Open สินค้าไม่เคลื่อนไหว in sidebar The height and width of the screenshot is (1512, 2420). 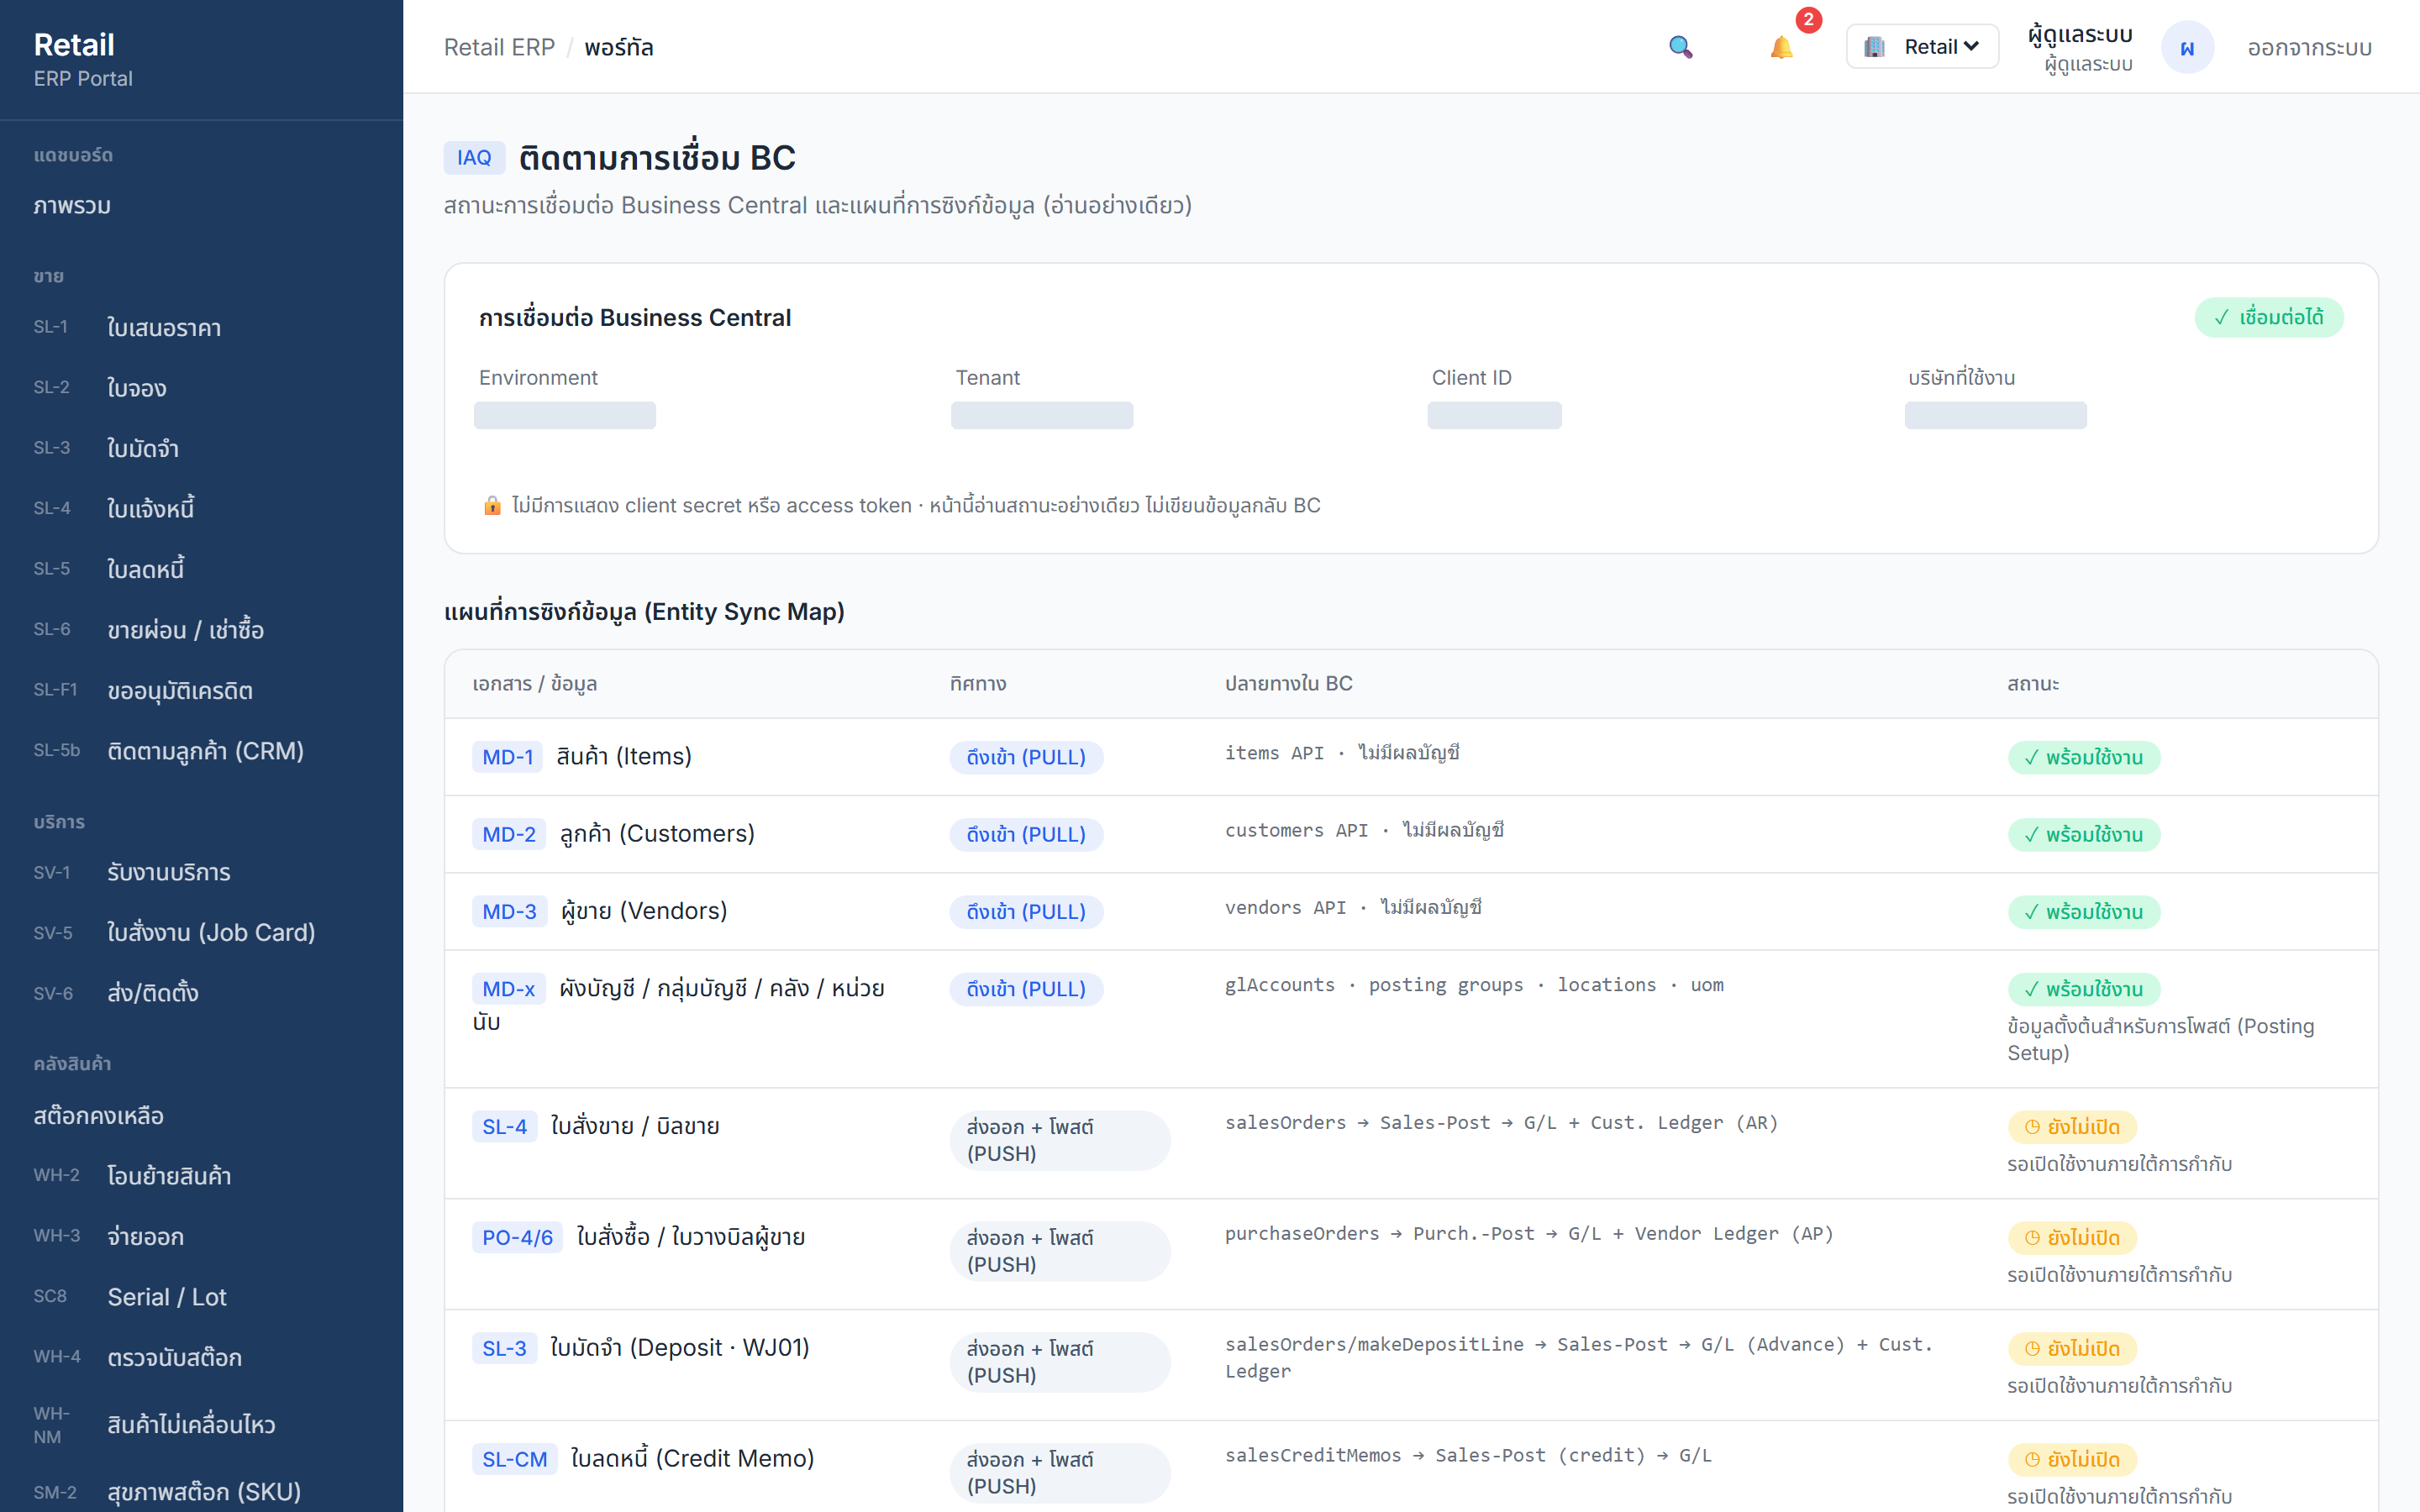point(201,1424)
